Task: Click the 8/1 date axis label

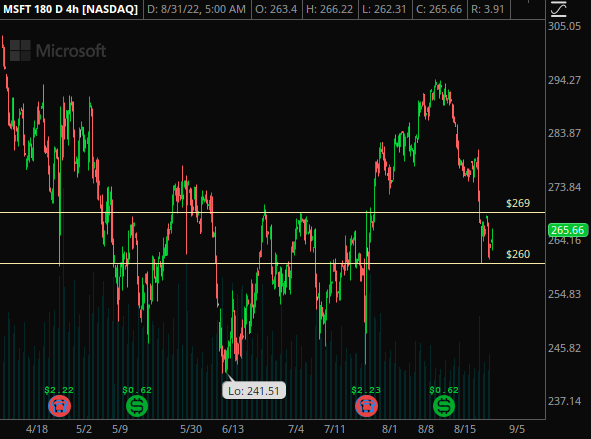Action: coord(389,429)
